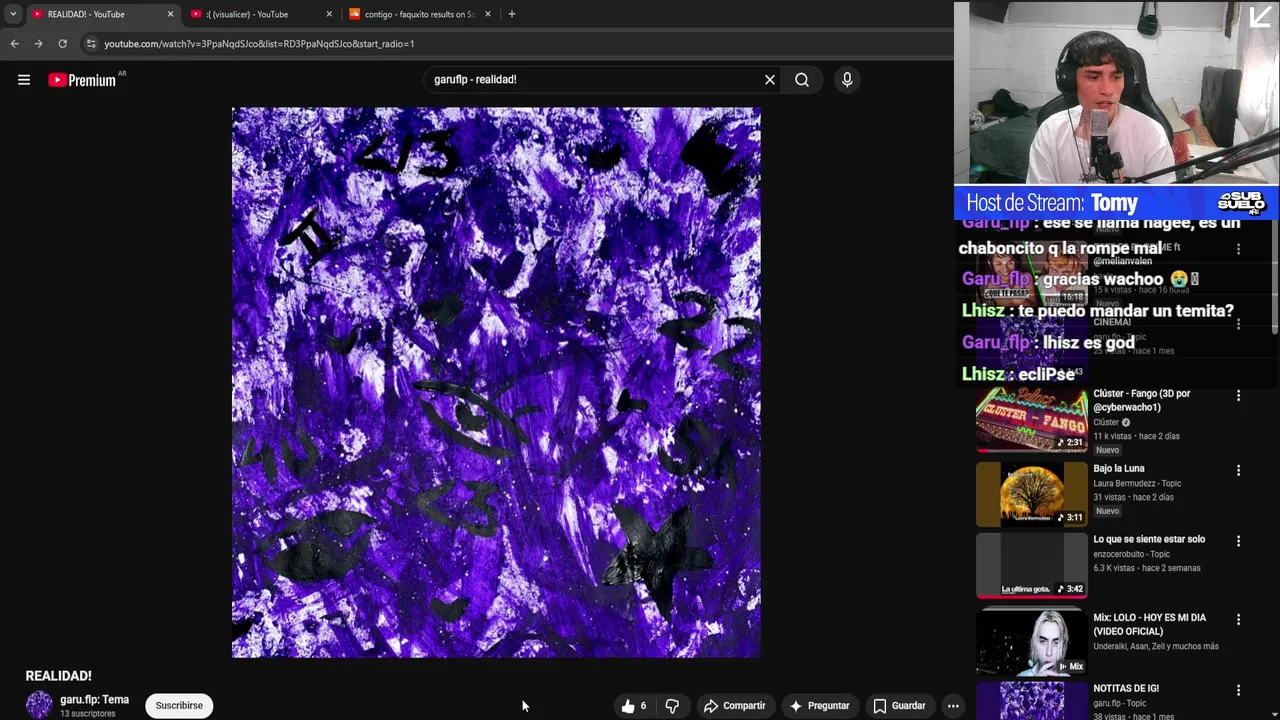Click '13 suscriptores' subscriber count
This screenshot has height=720, width=1280.
[x=88, y=714]
